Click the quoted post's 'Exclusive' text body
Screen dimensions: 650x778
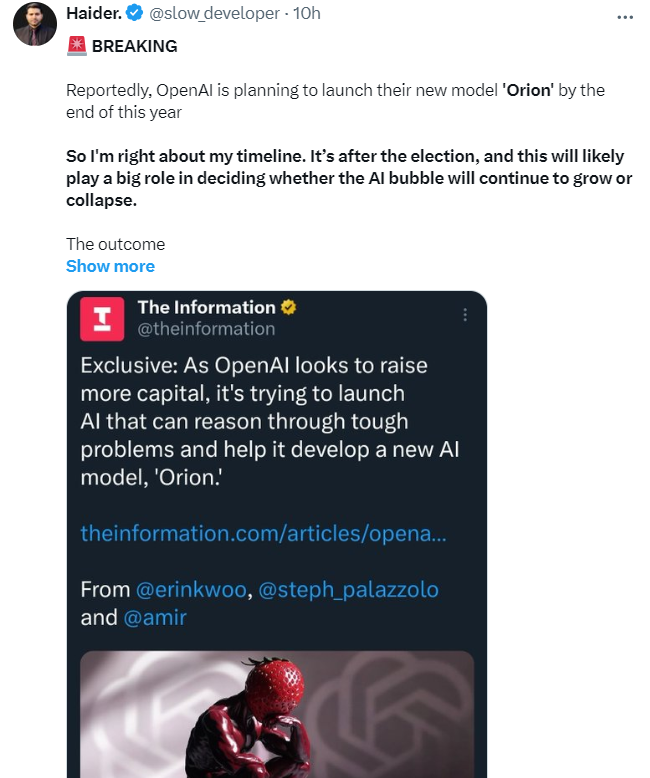point(268,420)
